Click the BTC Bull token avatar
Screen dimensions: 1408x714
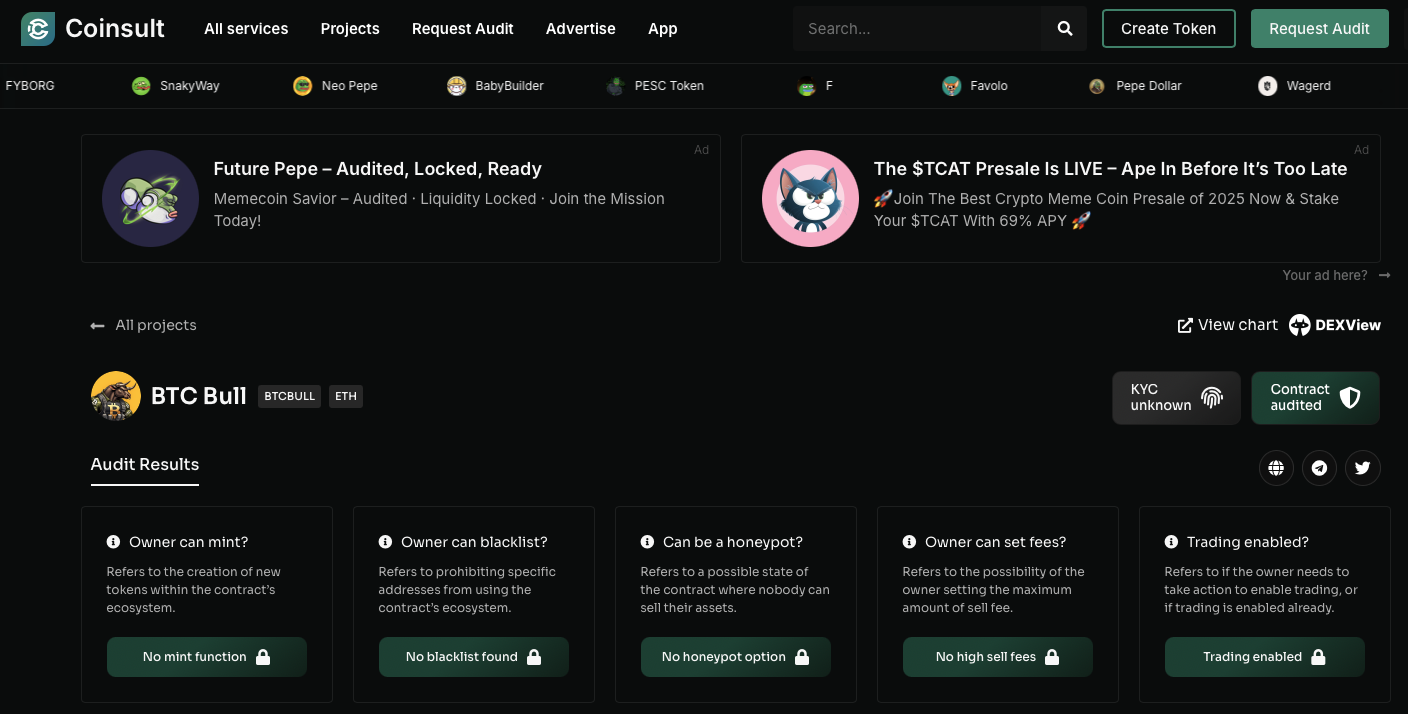[x=115, y=396]
